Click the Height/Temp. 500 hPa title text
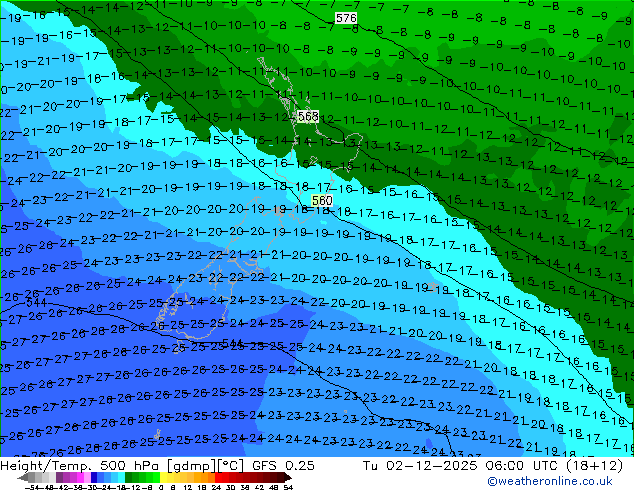The image size is (634, 490). [81, 466]
